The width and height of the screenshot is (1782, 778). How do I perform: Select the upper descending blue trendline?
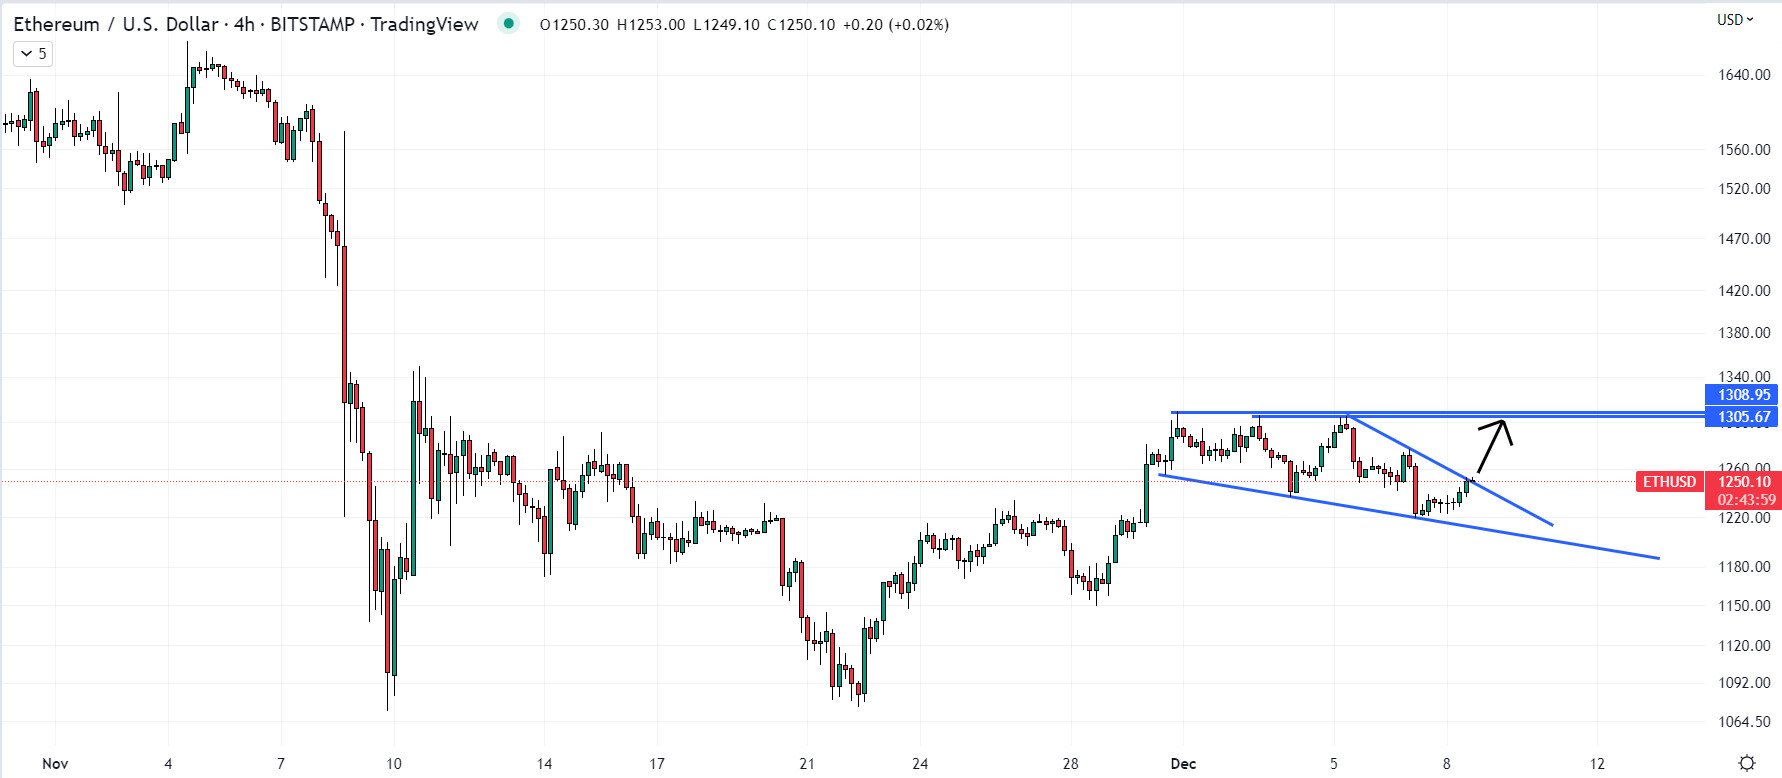click(1450, 469)
